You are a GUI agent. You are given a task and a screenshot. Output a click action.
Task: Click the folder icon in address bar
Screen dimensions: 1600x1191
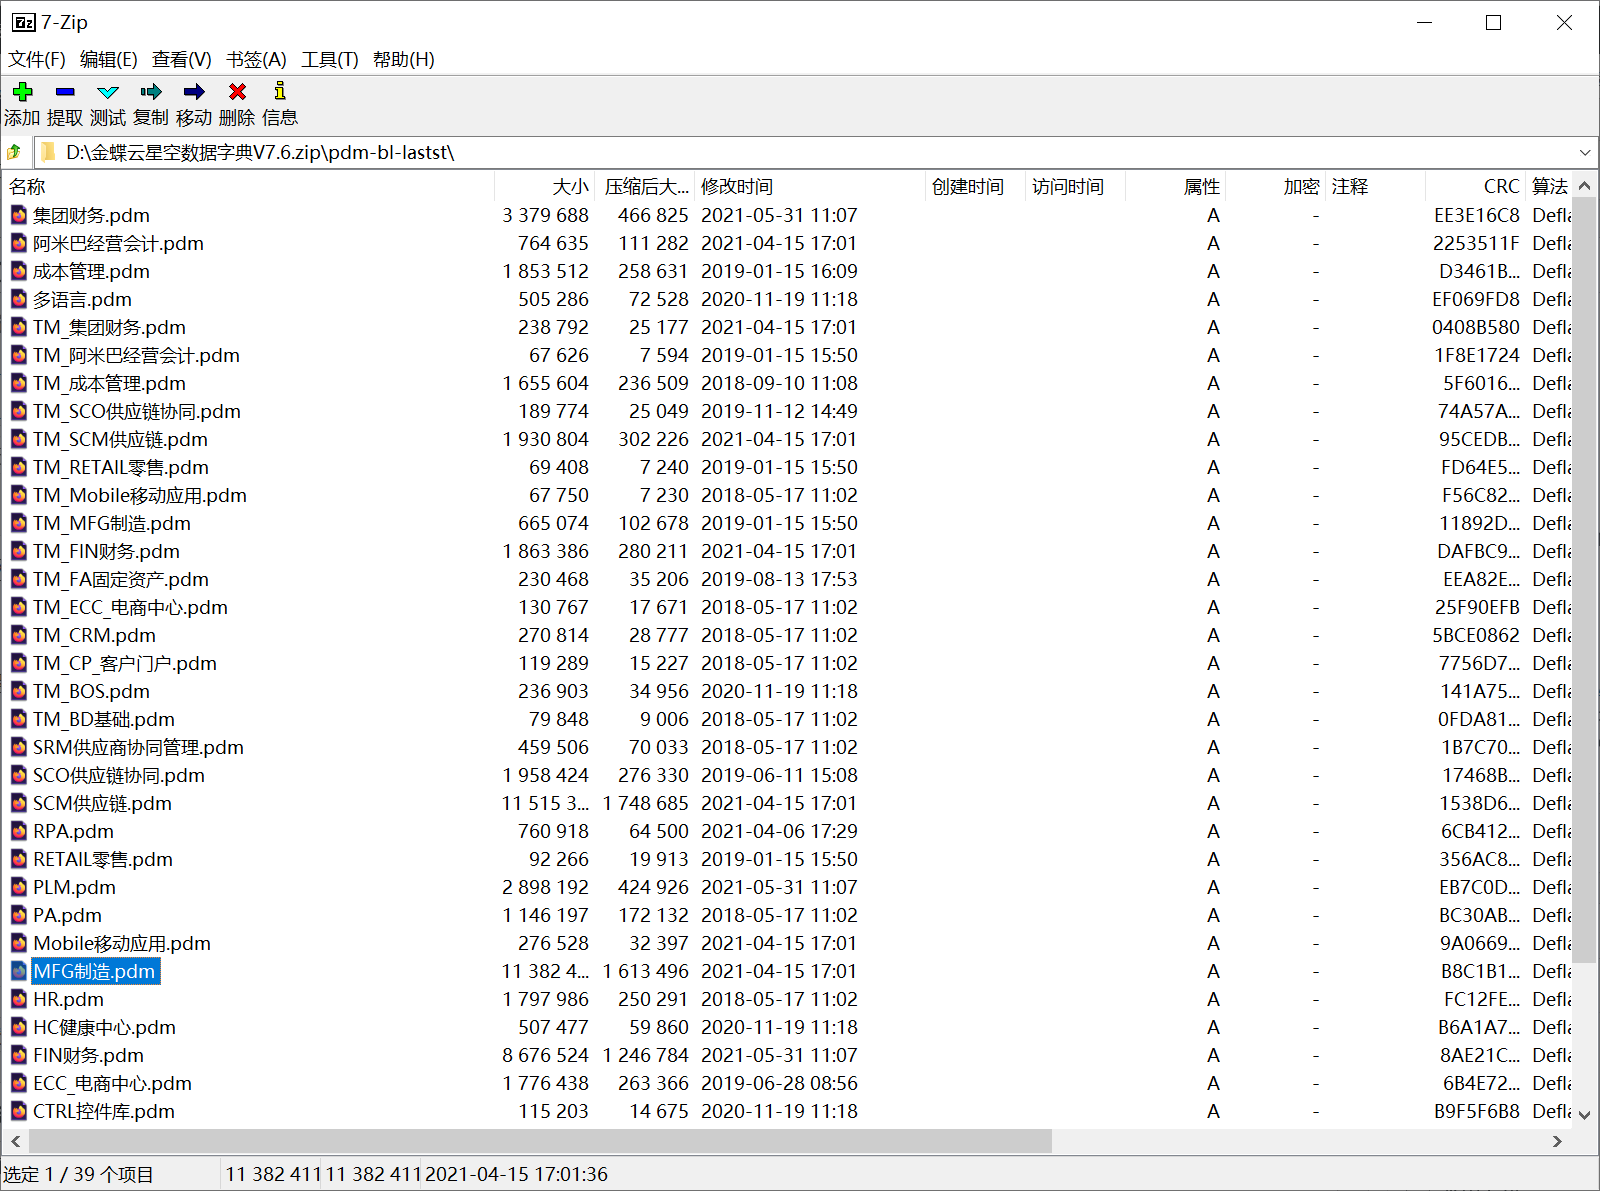(x=48, y=152)
